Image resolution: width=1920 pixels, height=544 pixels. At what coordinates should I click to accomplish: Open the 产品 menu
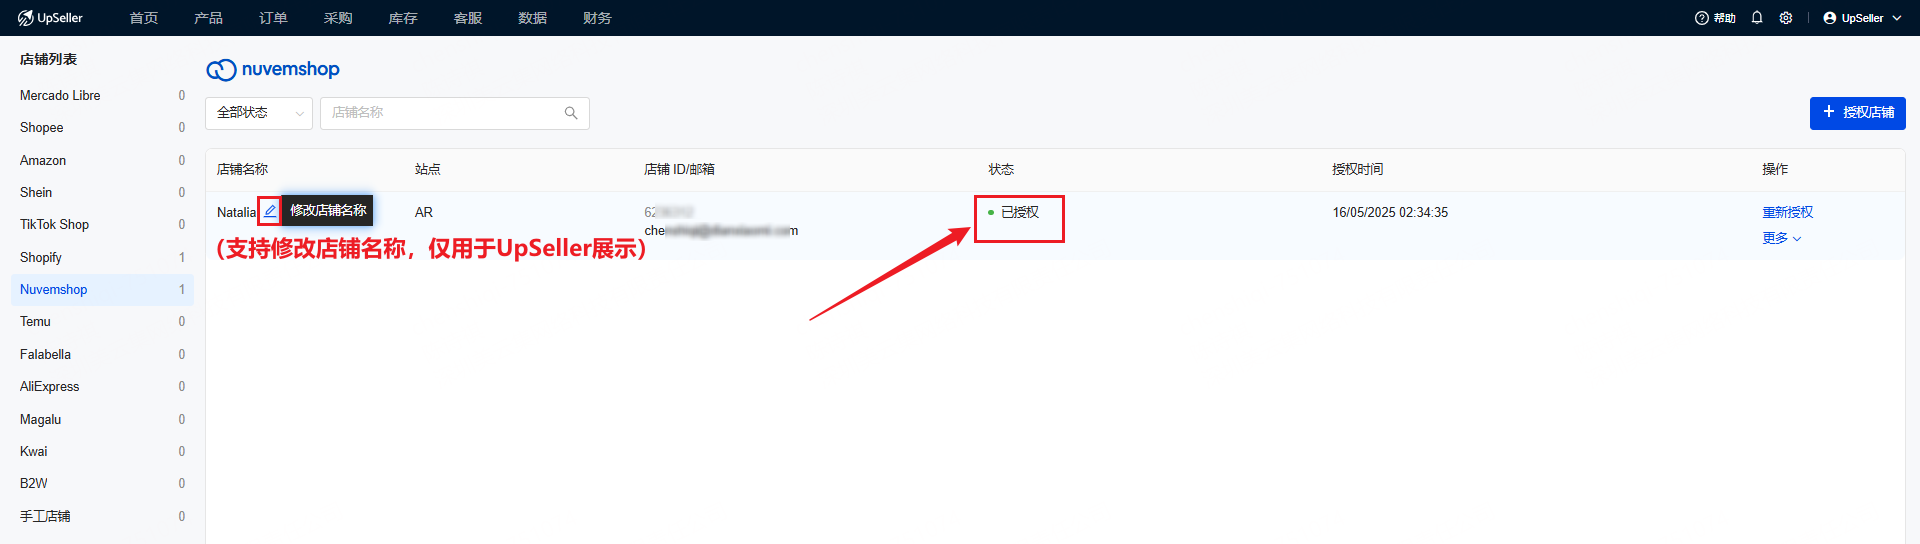pos(208,18)
